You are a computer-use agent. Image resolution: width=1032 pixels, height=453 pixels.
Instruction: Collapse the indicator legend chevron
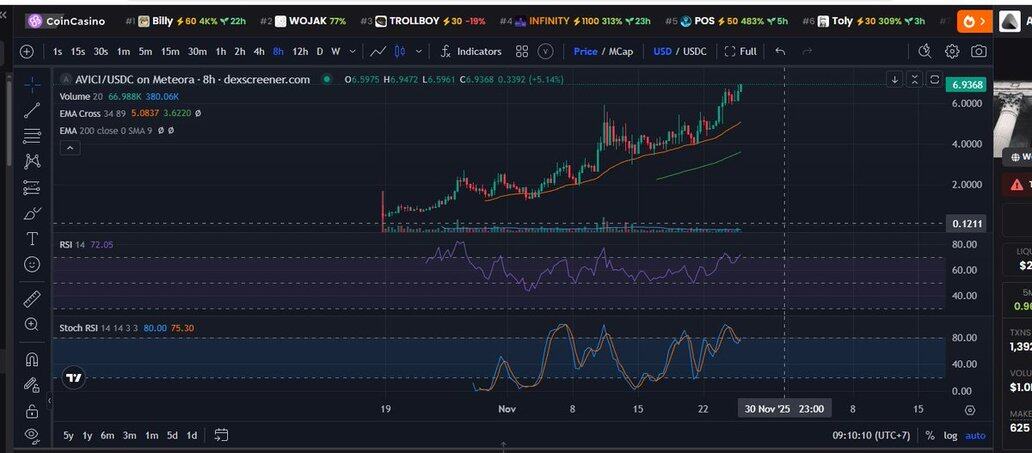(69, 148)
